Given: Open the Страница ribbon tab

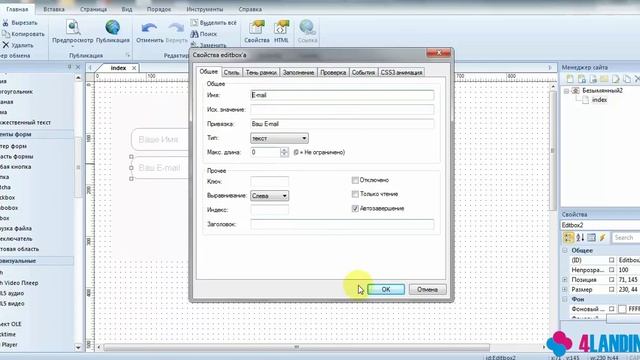Looking at the screenshot, I should click(x=93, y=9).
